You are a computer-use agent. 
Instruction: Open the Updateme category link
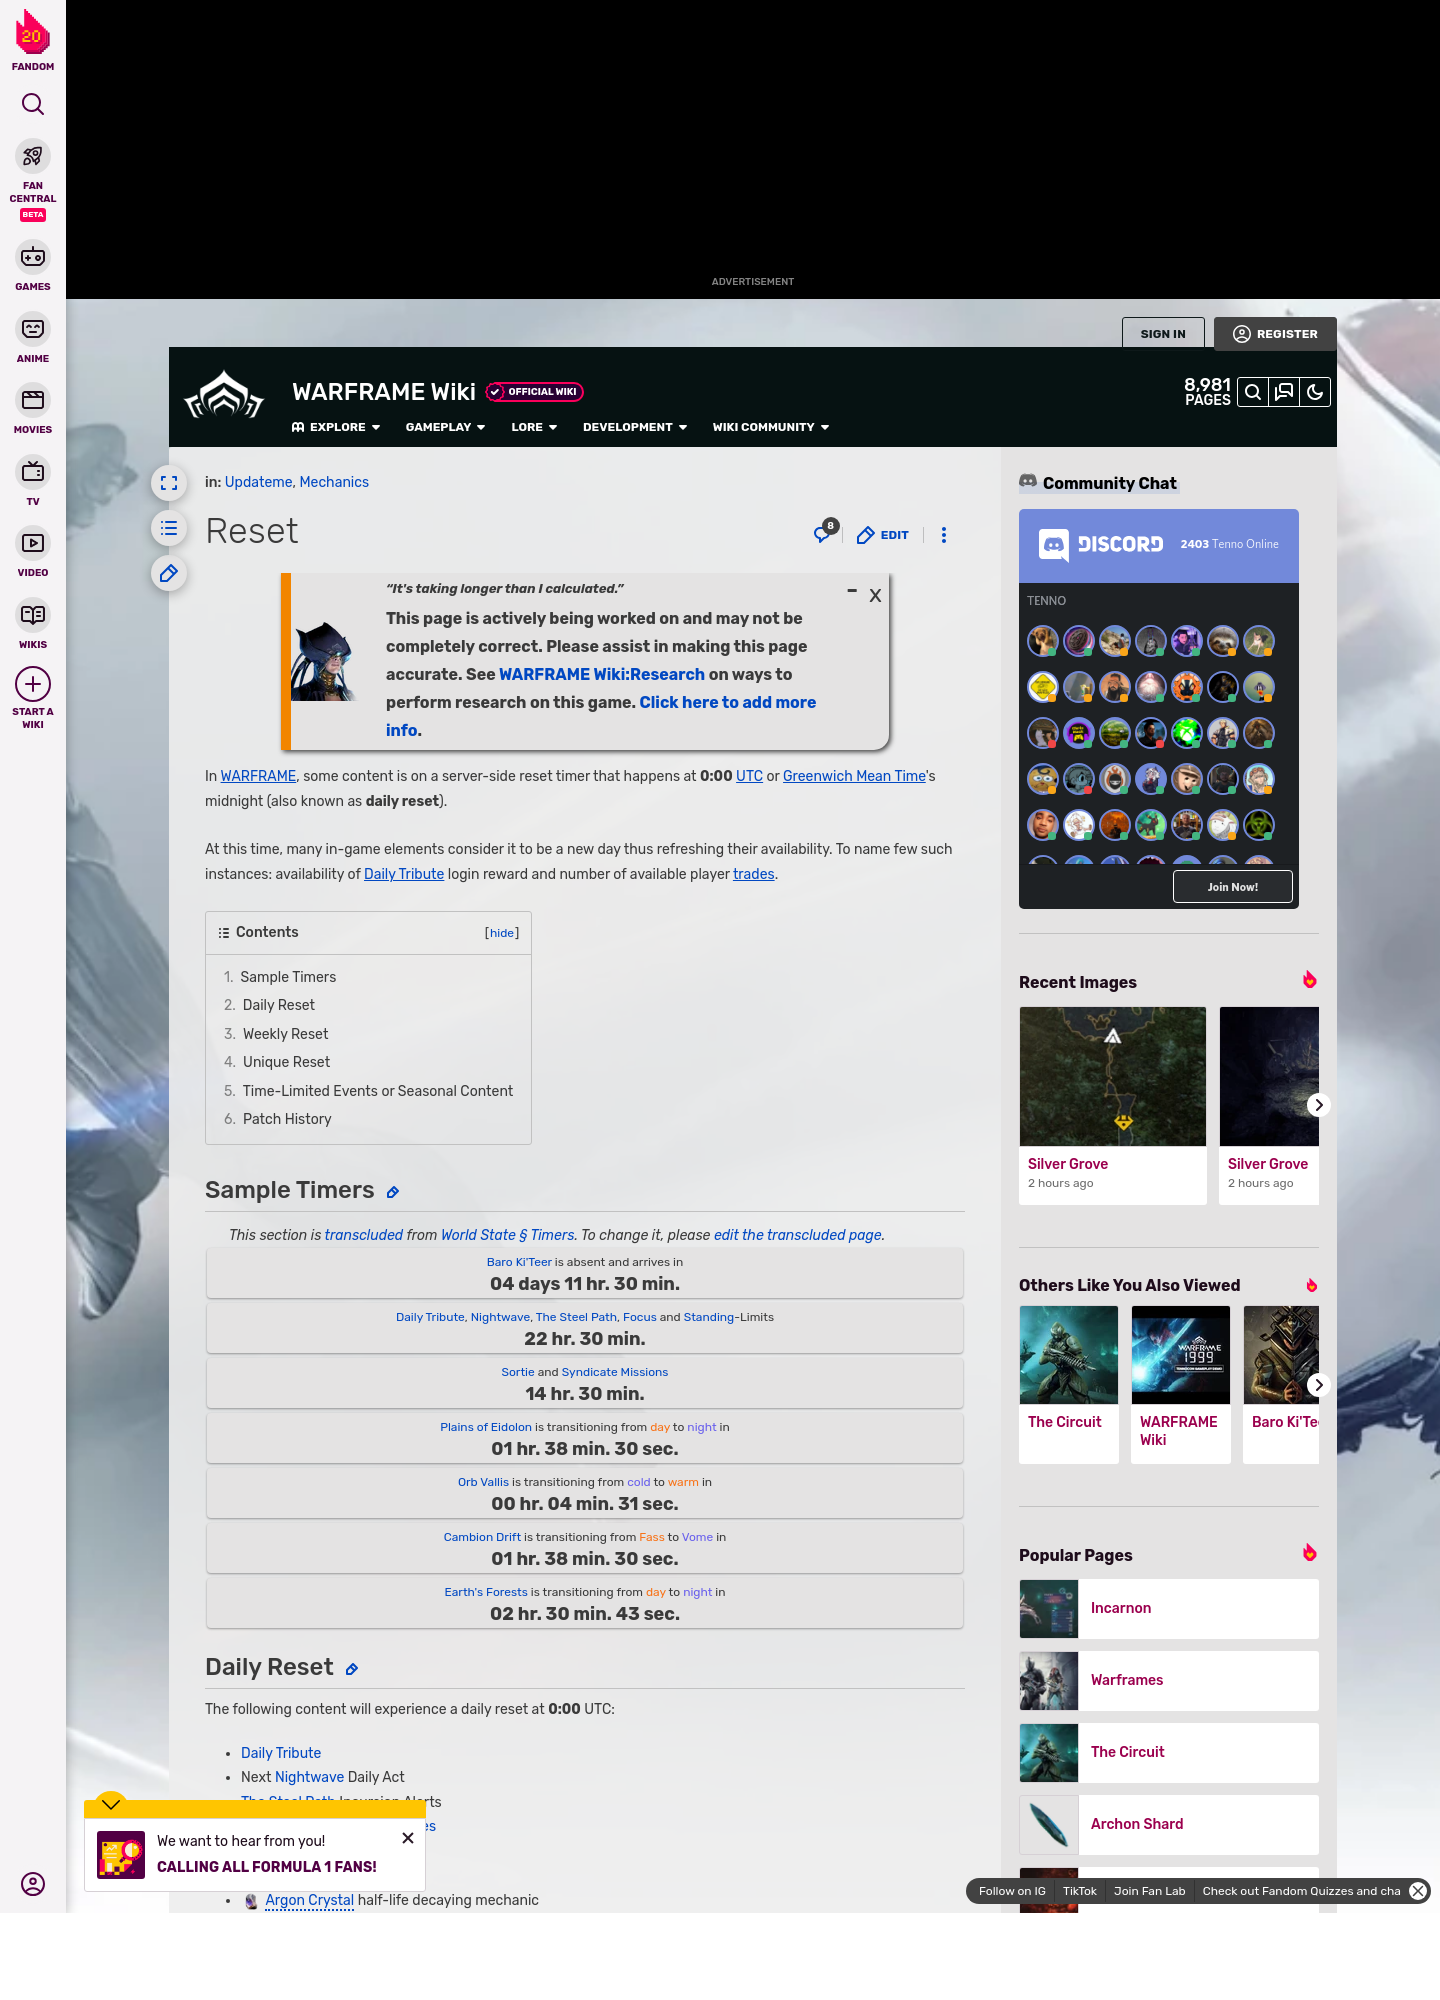tap(258, 482)
